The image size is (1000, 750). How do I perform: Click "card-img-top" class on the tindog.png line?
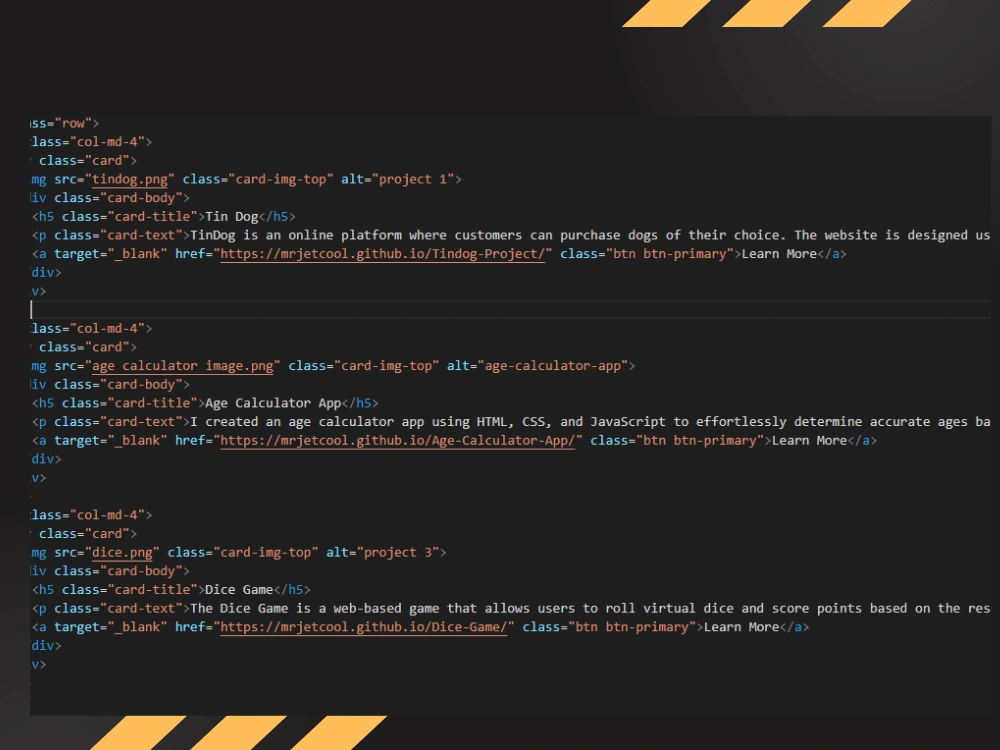point(281,179)
